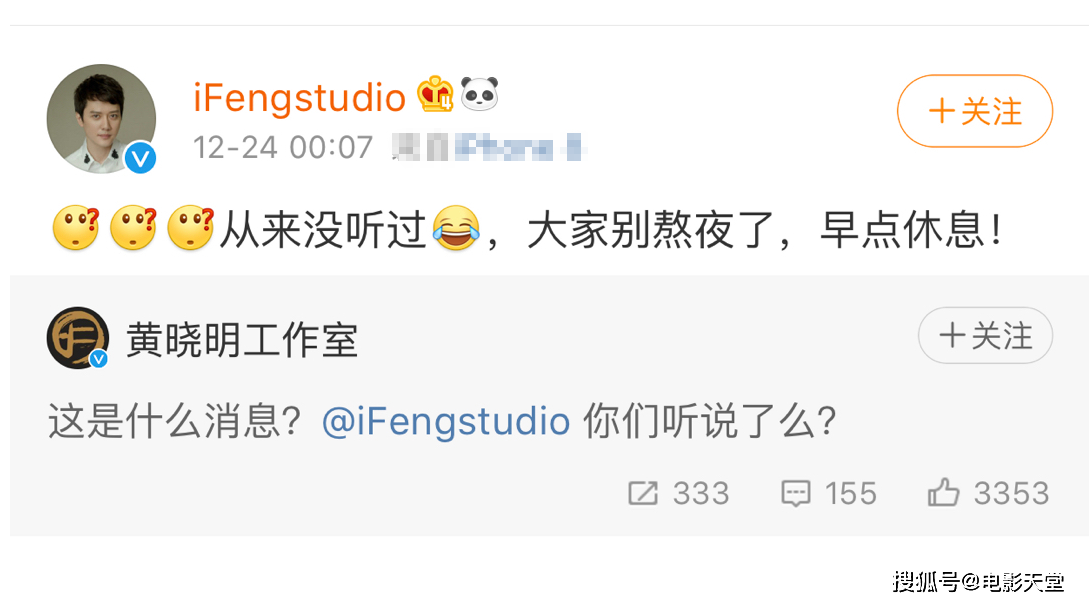Image resolution: width=1089 pixels, height=605 pixels.
Task: Like the post with the thumbs-up icon
Action: (x=943, y=493)
